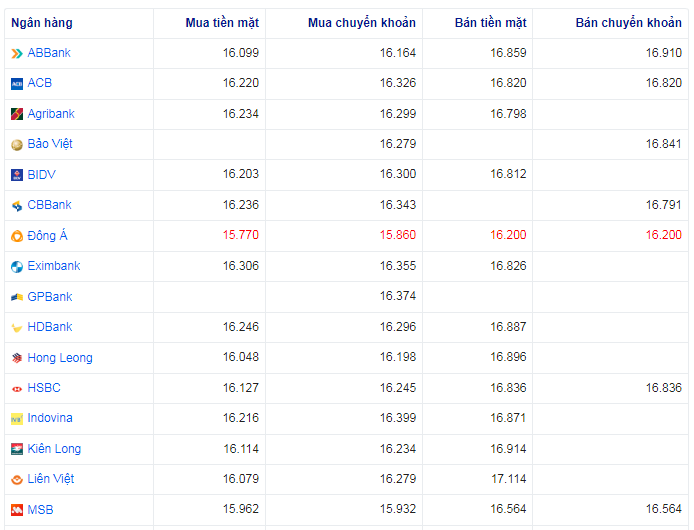Open the Kiên Long link

54,449
